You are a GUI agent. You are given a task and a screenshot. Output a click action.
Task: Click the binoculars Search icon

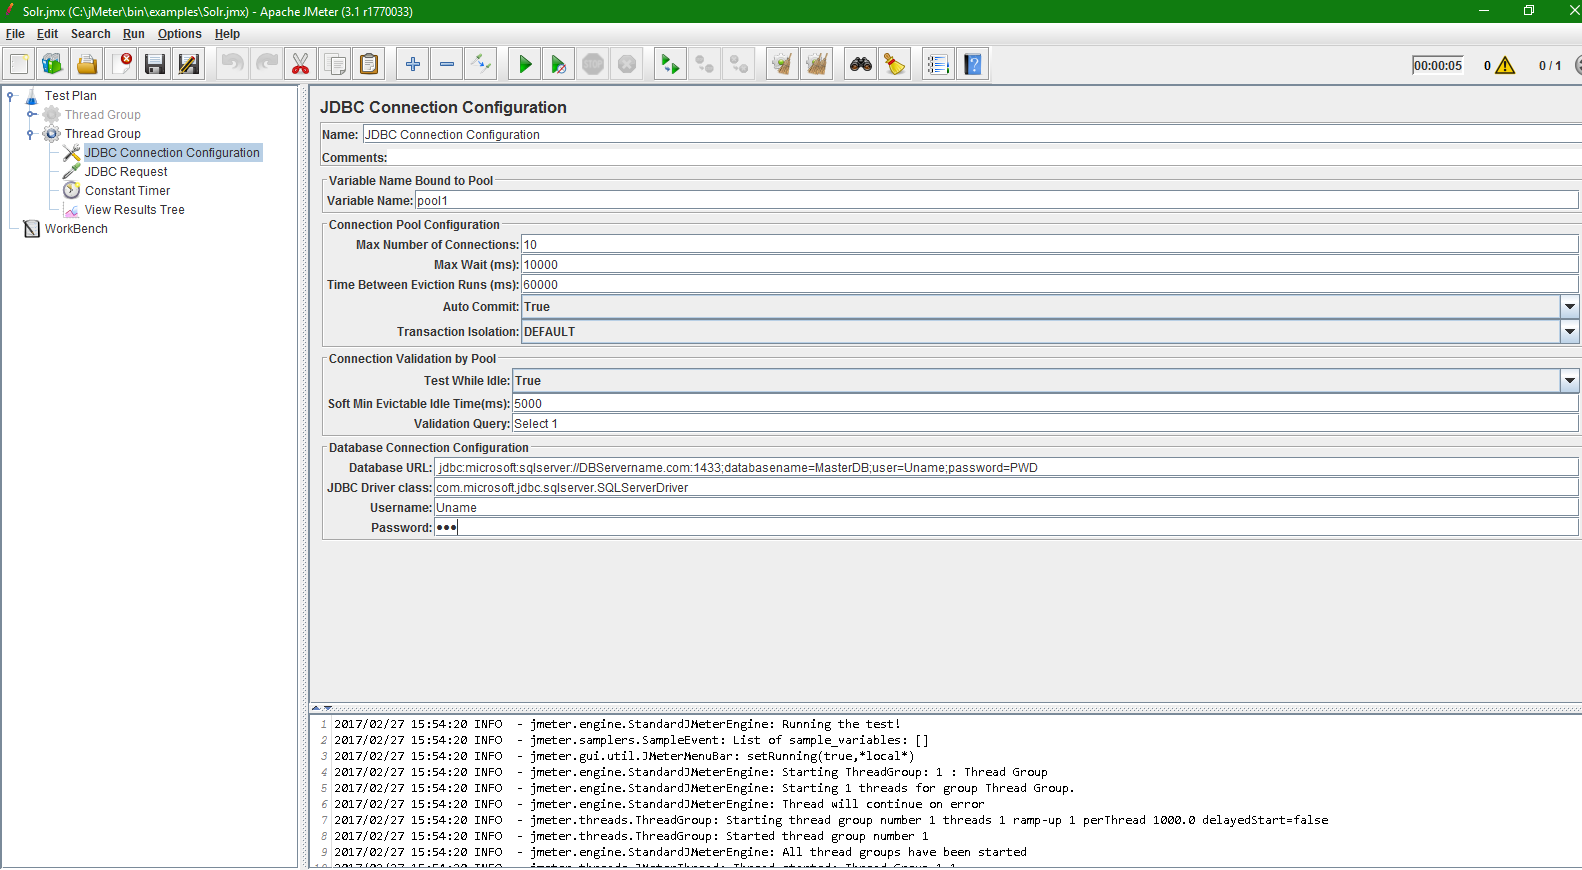point(861,65)
